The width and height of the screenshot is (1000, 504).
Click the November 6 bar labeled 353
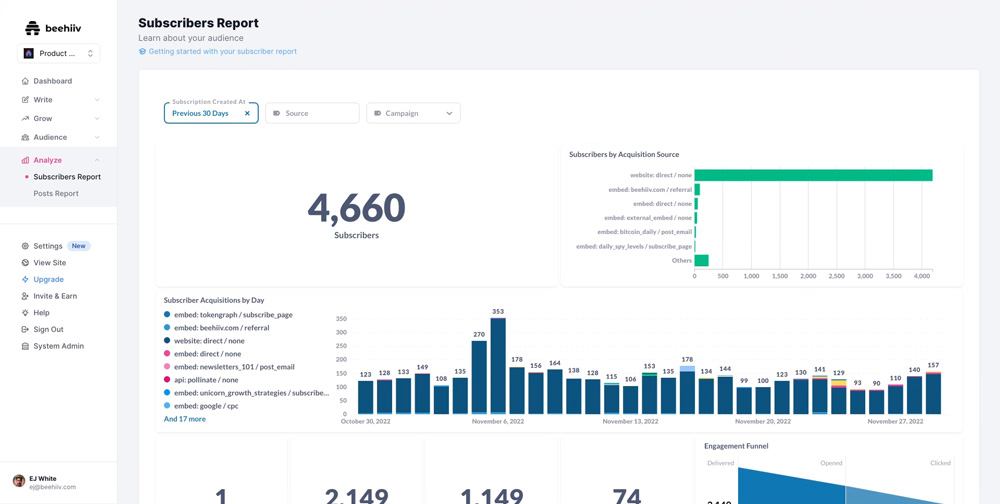pos(498,366)
